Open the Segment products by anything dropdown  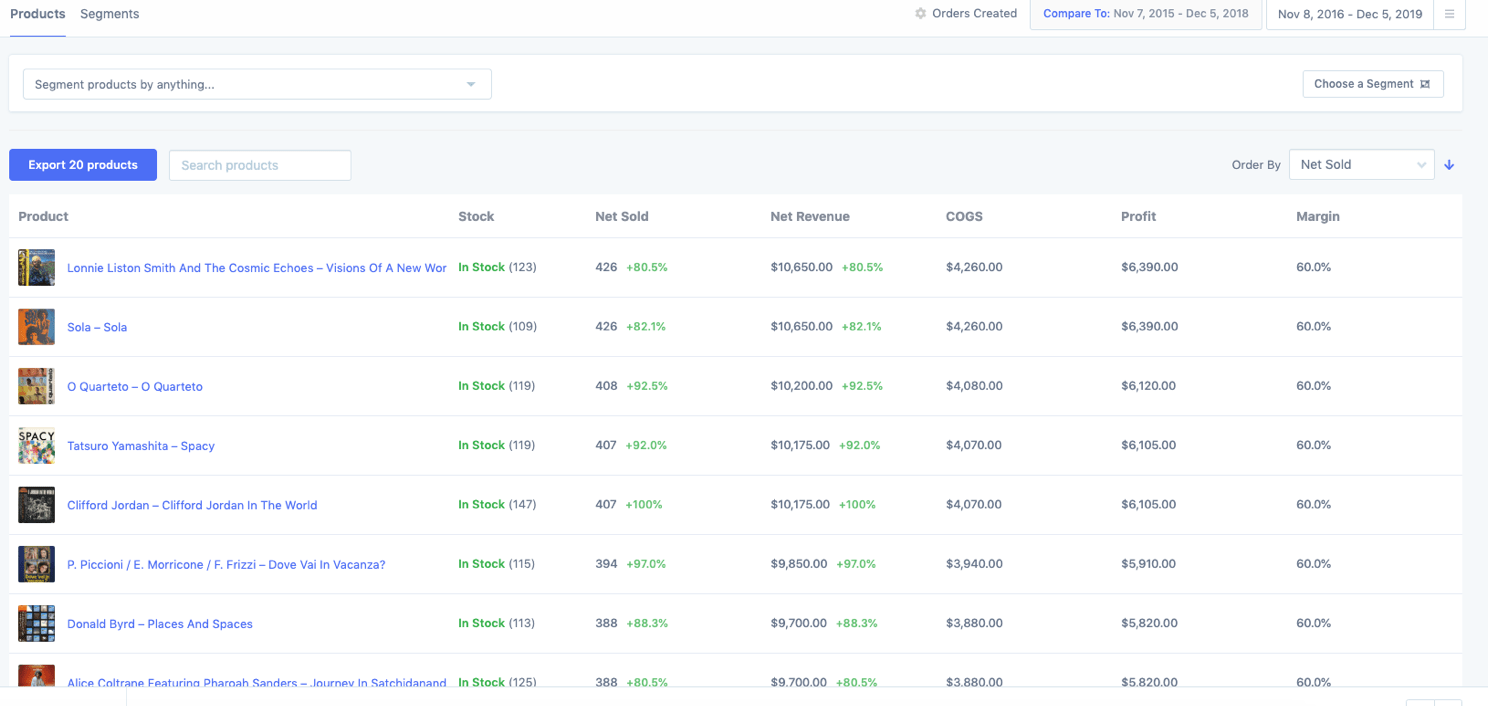pyautogui.click(x=257, y=84)
